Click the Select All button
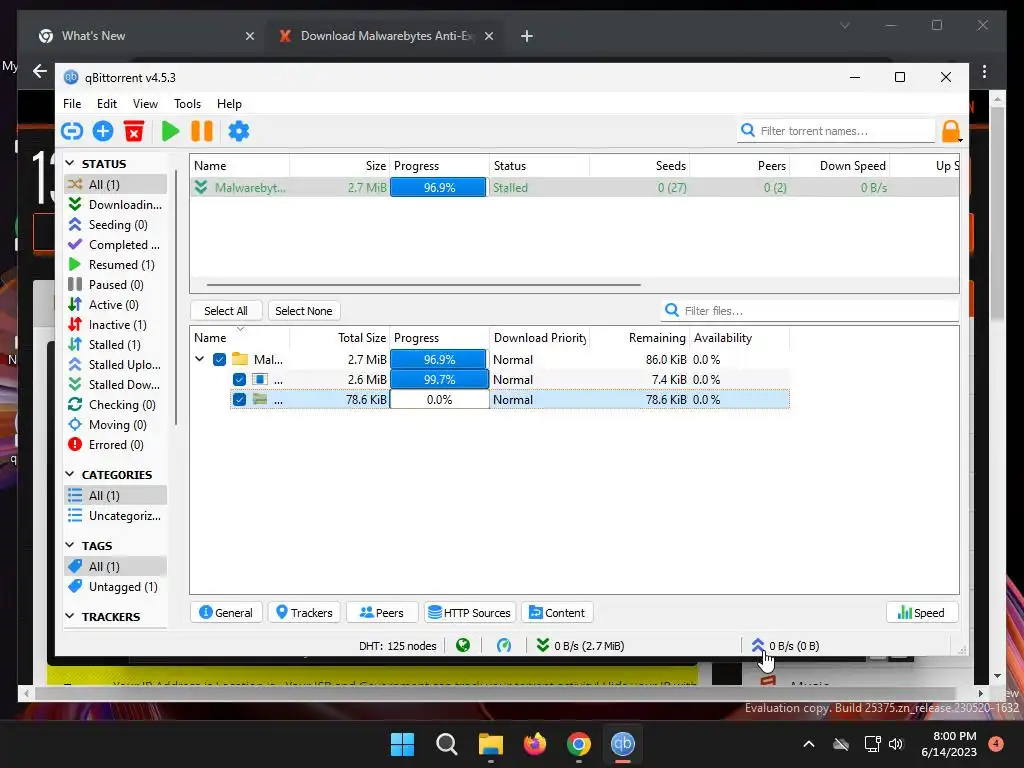Image resolution: width=1024 pixels, height=768 pixels. [x=225, y=311]
